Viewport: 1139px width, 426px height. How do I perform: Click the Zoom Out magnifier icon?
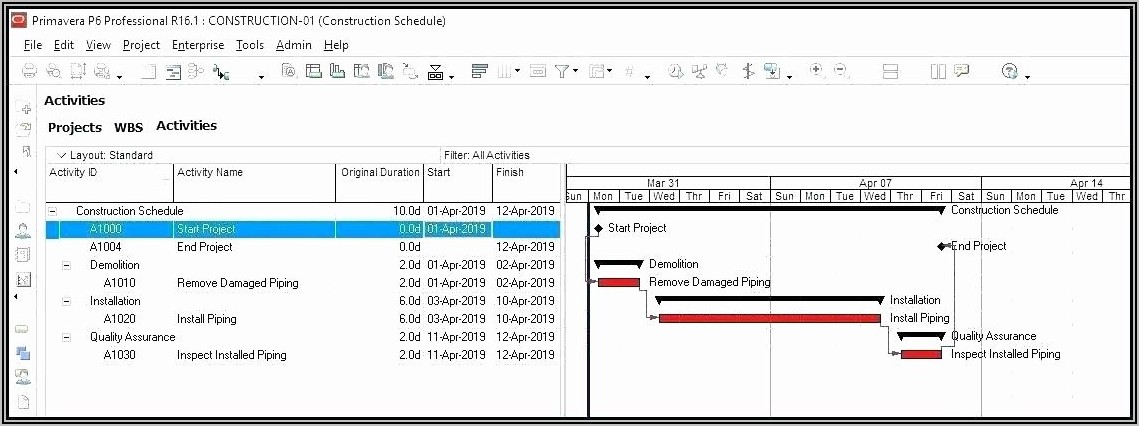[x=841, y=70]
